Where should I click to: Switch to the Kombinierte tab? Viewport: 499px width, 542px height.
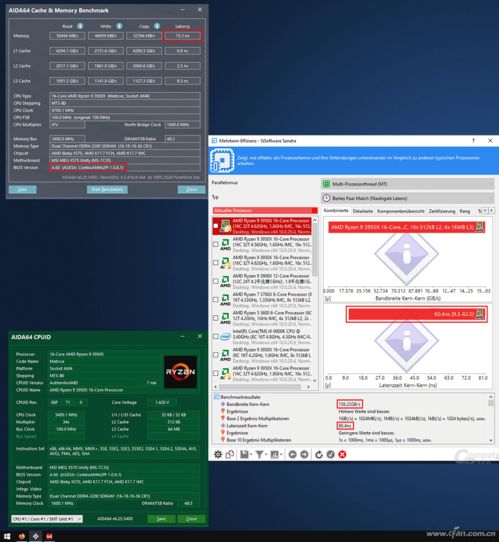pos(336,211)
